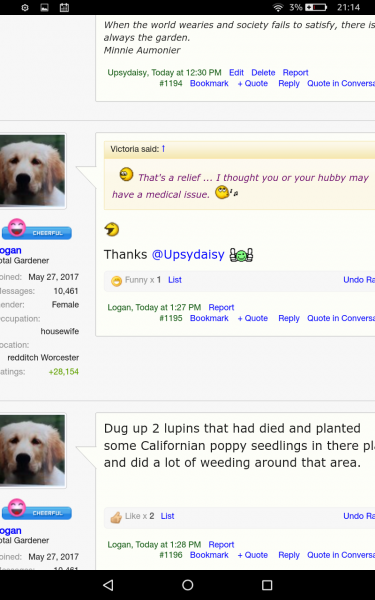Report post #1194
The width and height of the screenshot is (375, 600).
[x=295, y=72]
